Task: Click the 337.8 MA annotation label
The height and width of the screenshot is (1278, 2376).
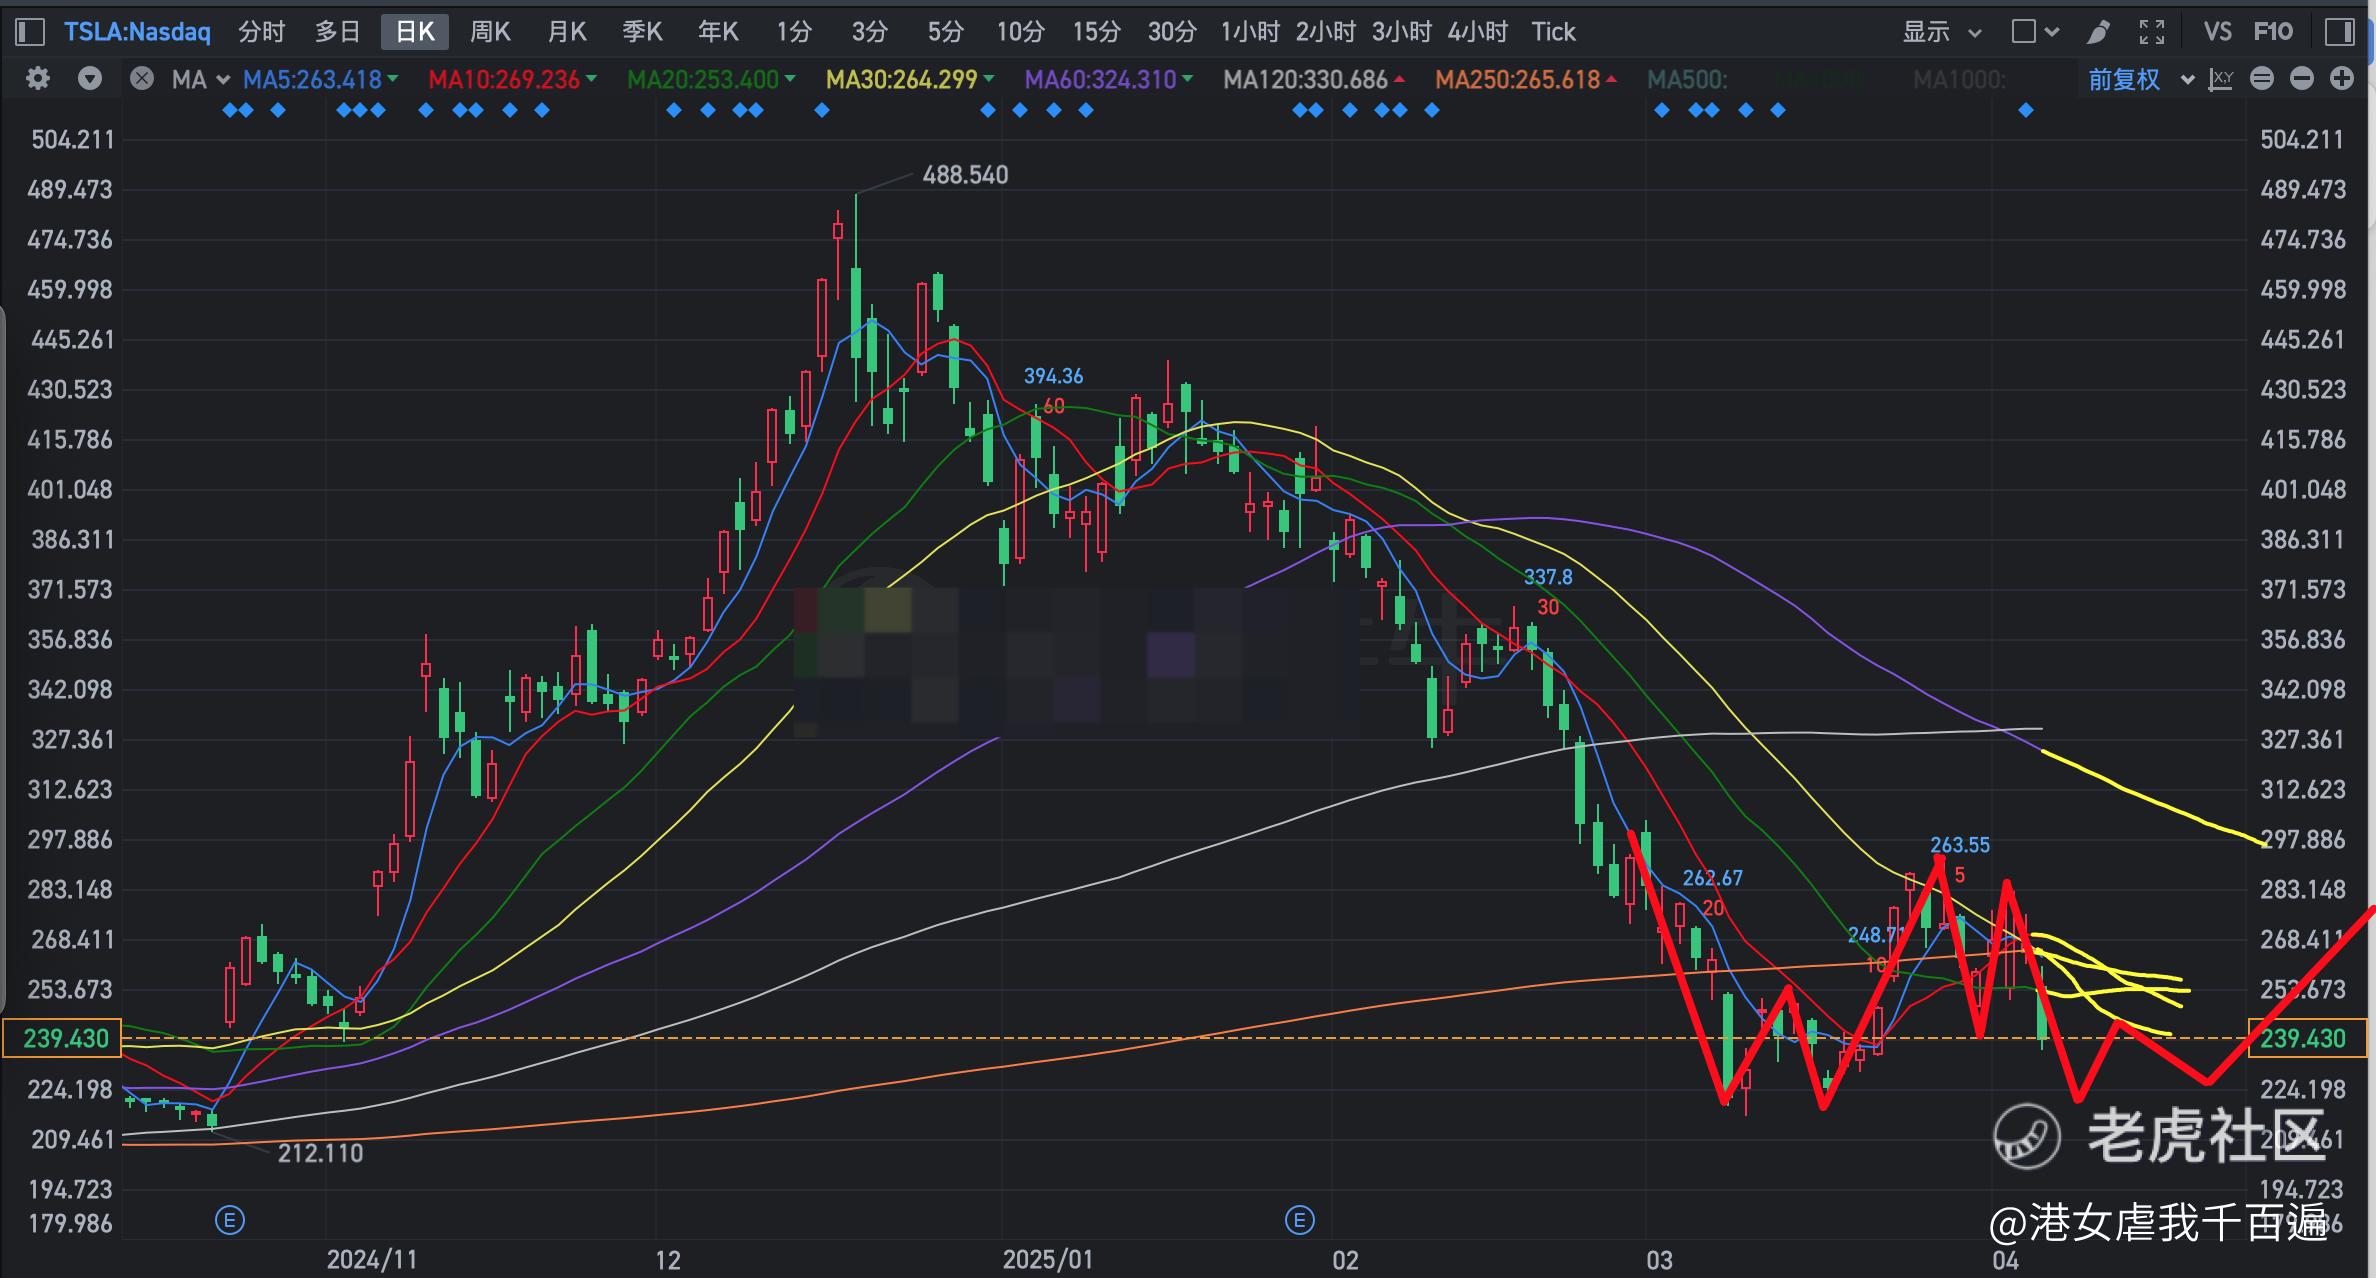Action: click(1548, 577)
